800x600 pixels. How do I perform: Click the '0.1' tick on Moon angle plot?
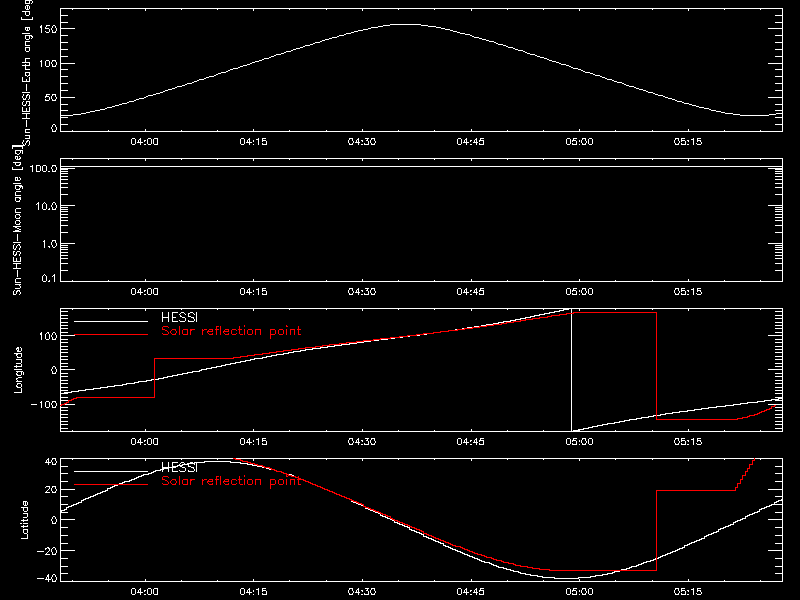click(x=49, y=278)
